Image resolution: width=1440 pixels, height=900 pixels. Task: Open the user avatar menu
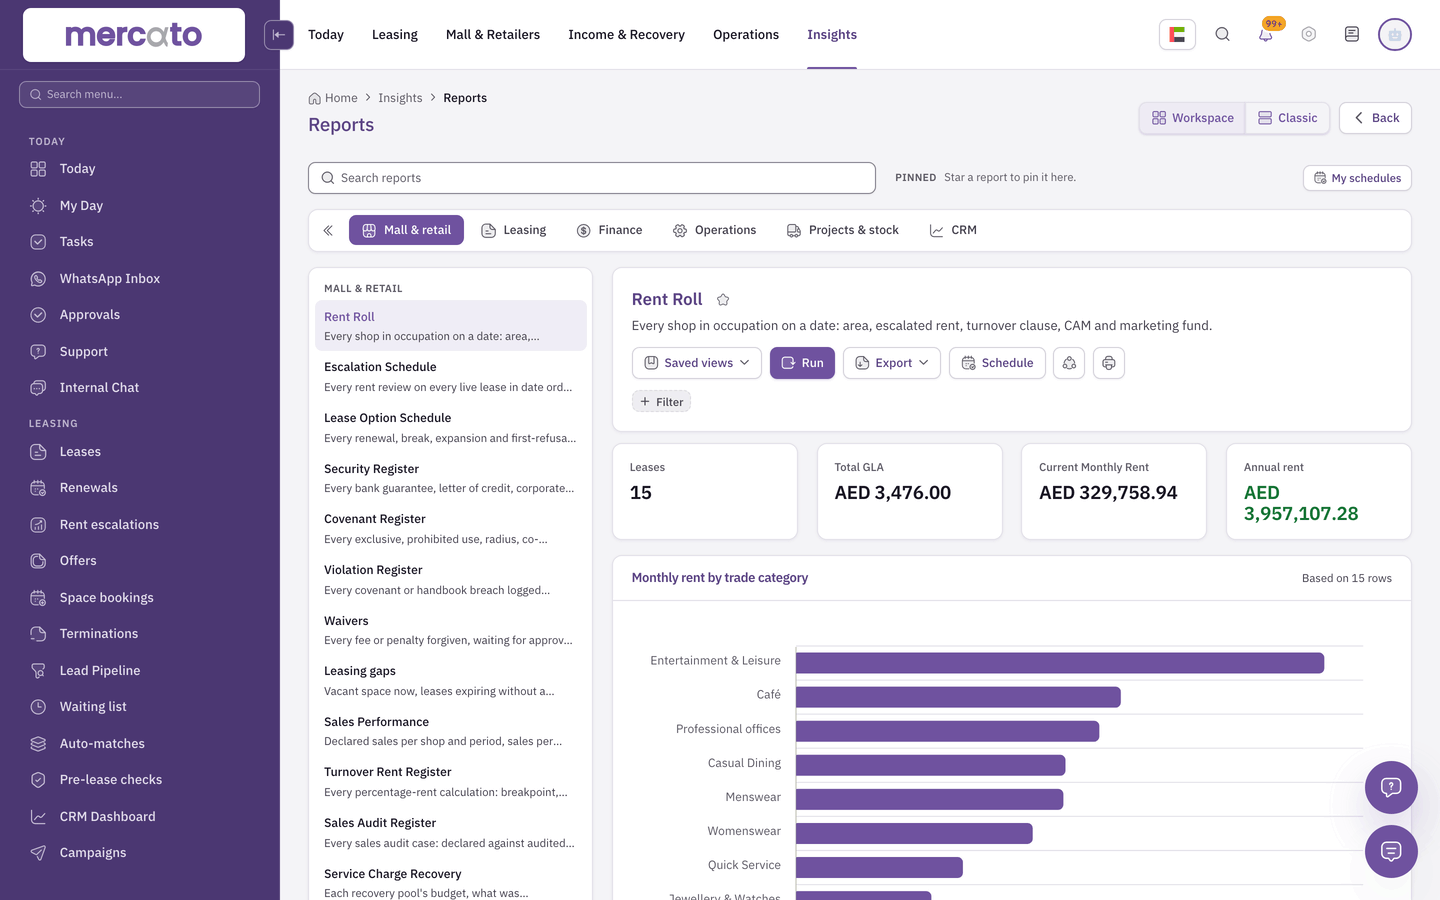[x=1395, y=35]
